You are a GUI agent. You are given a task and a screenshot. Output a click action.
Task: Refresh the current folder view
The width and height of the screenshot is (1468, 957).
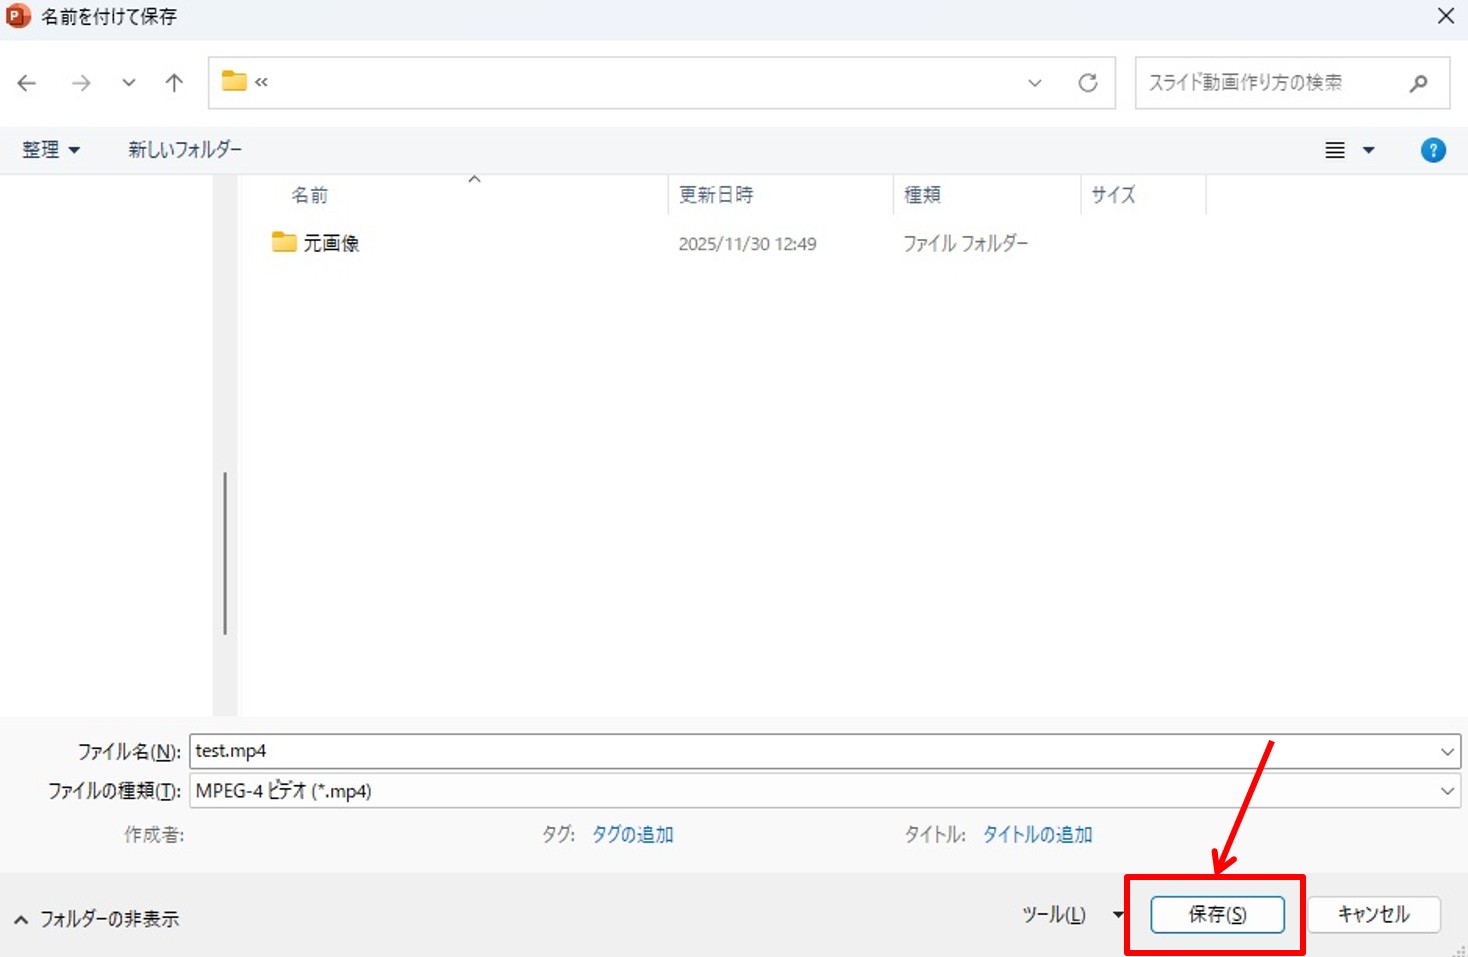(1088, 83)
